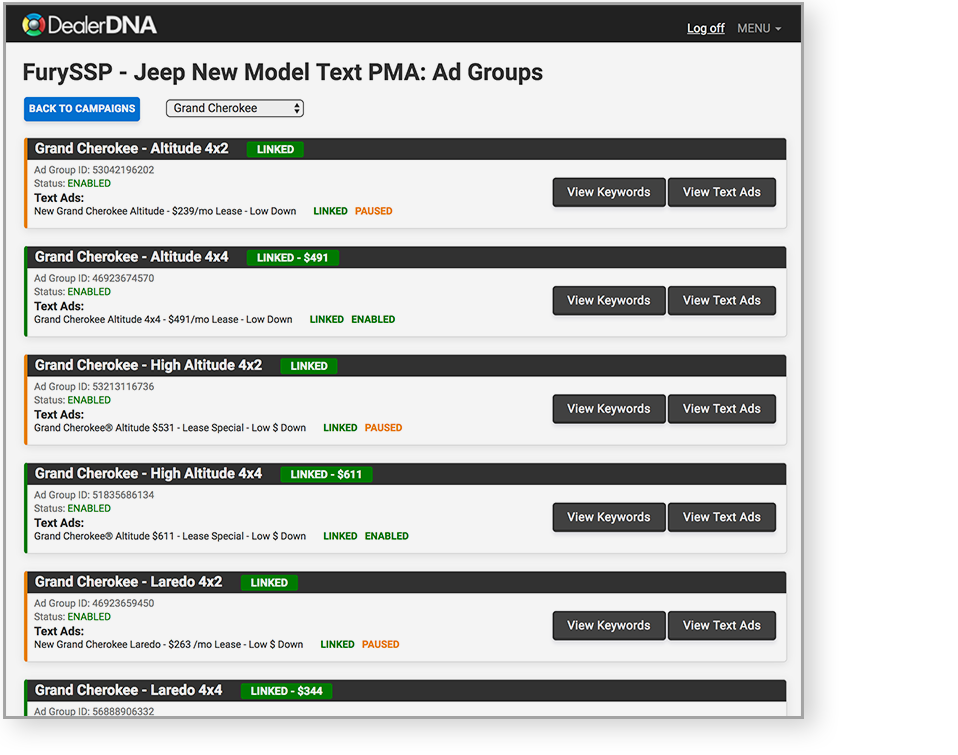This screenshot has width=958, height=755.
Task: View Text Ads for High Altitude 4x4
Action: (722, 517)
